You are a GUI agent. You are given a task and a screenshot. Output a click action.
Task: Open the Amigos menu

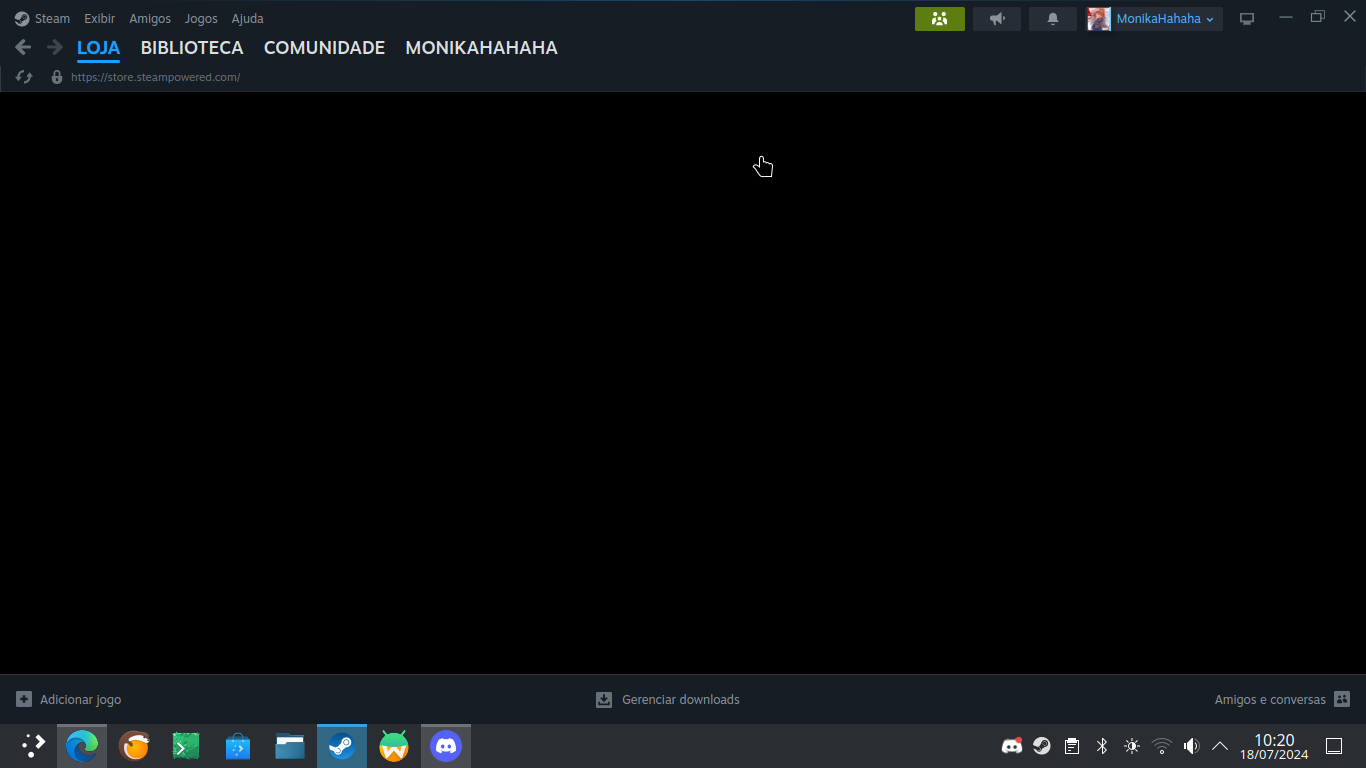click(x=150, y=19)
